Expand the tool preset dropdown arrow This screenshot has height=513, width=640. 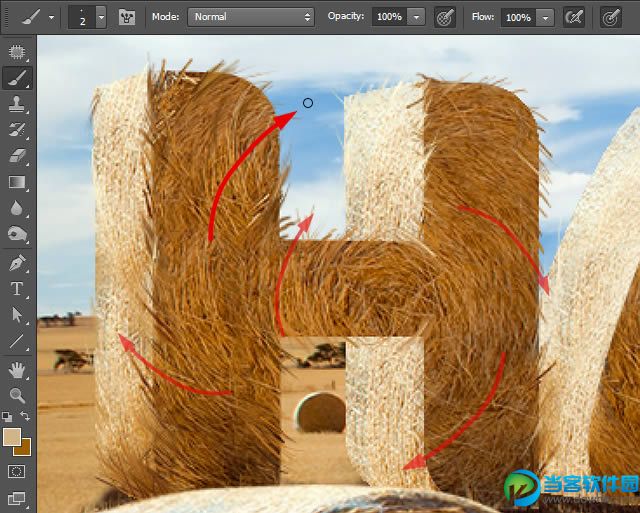51,18
